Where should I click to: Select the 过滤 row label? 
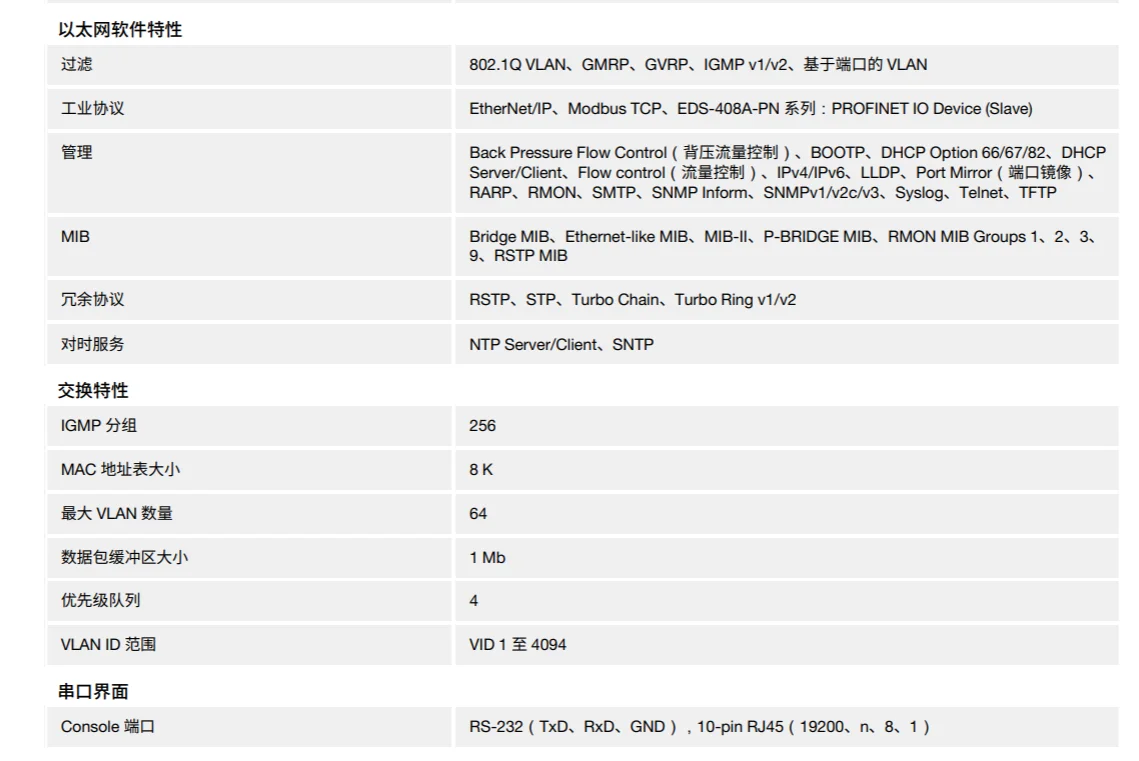tap(77, 65)
